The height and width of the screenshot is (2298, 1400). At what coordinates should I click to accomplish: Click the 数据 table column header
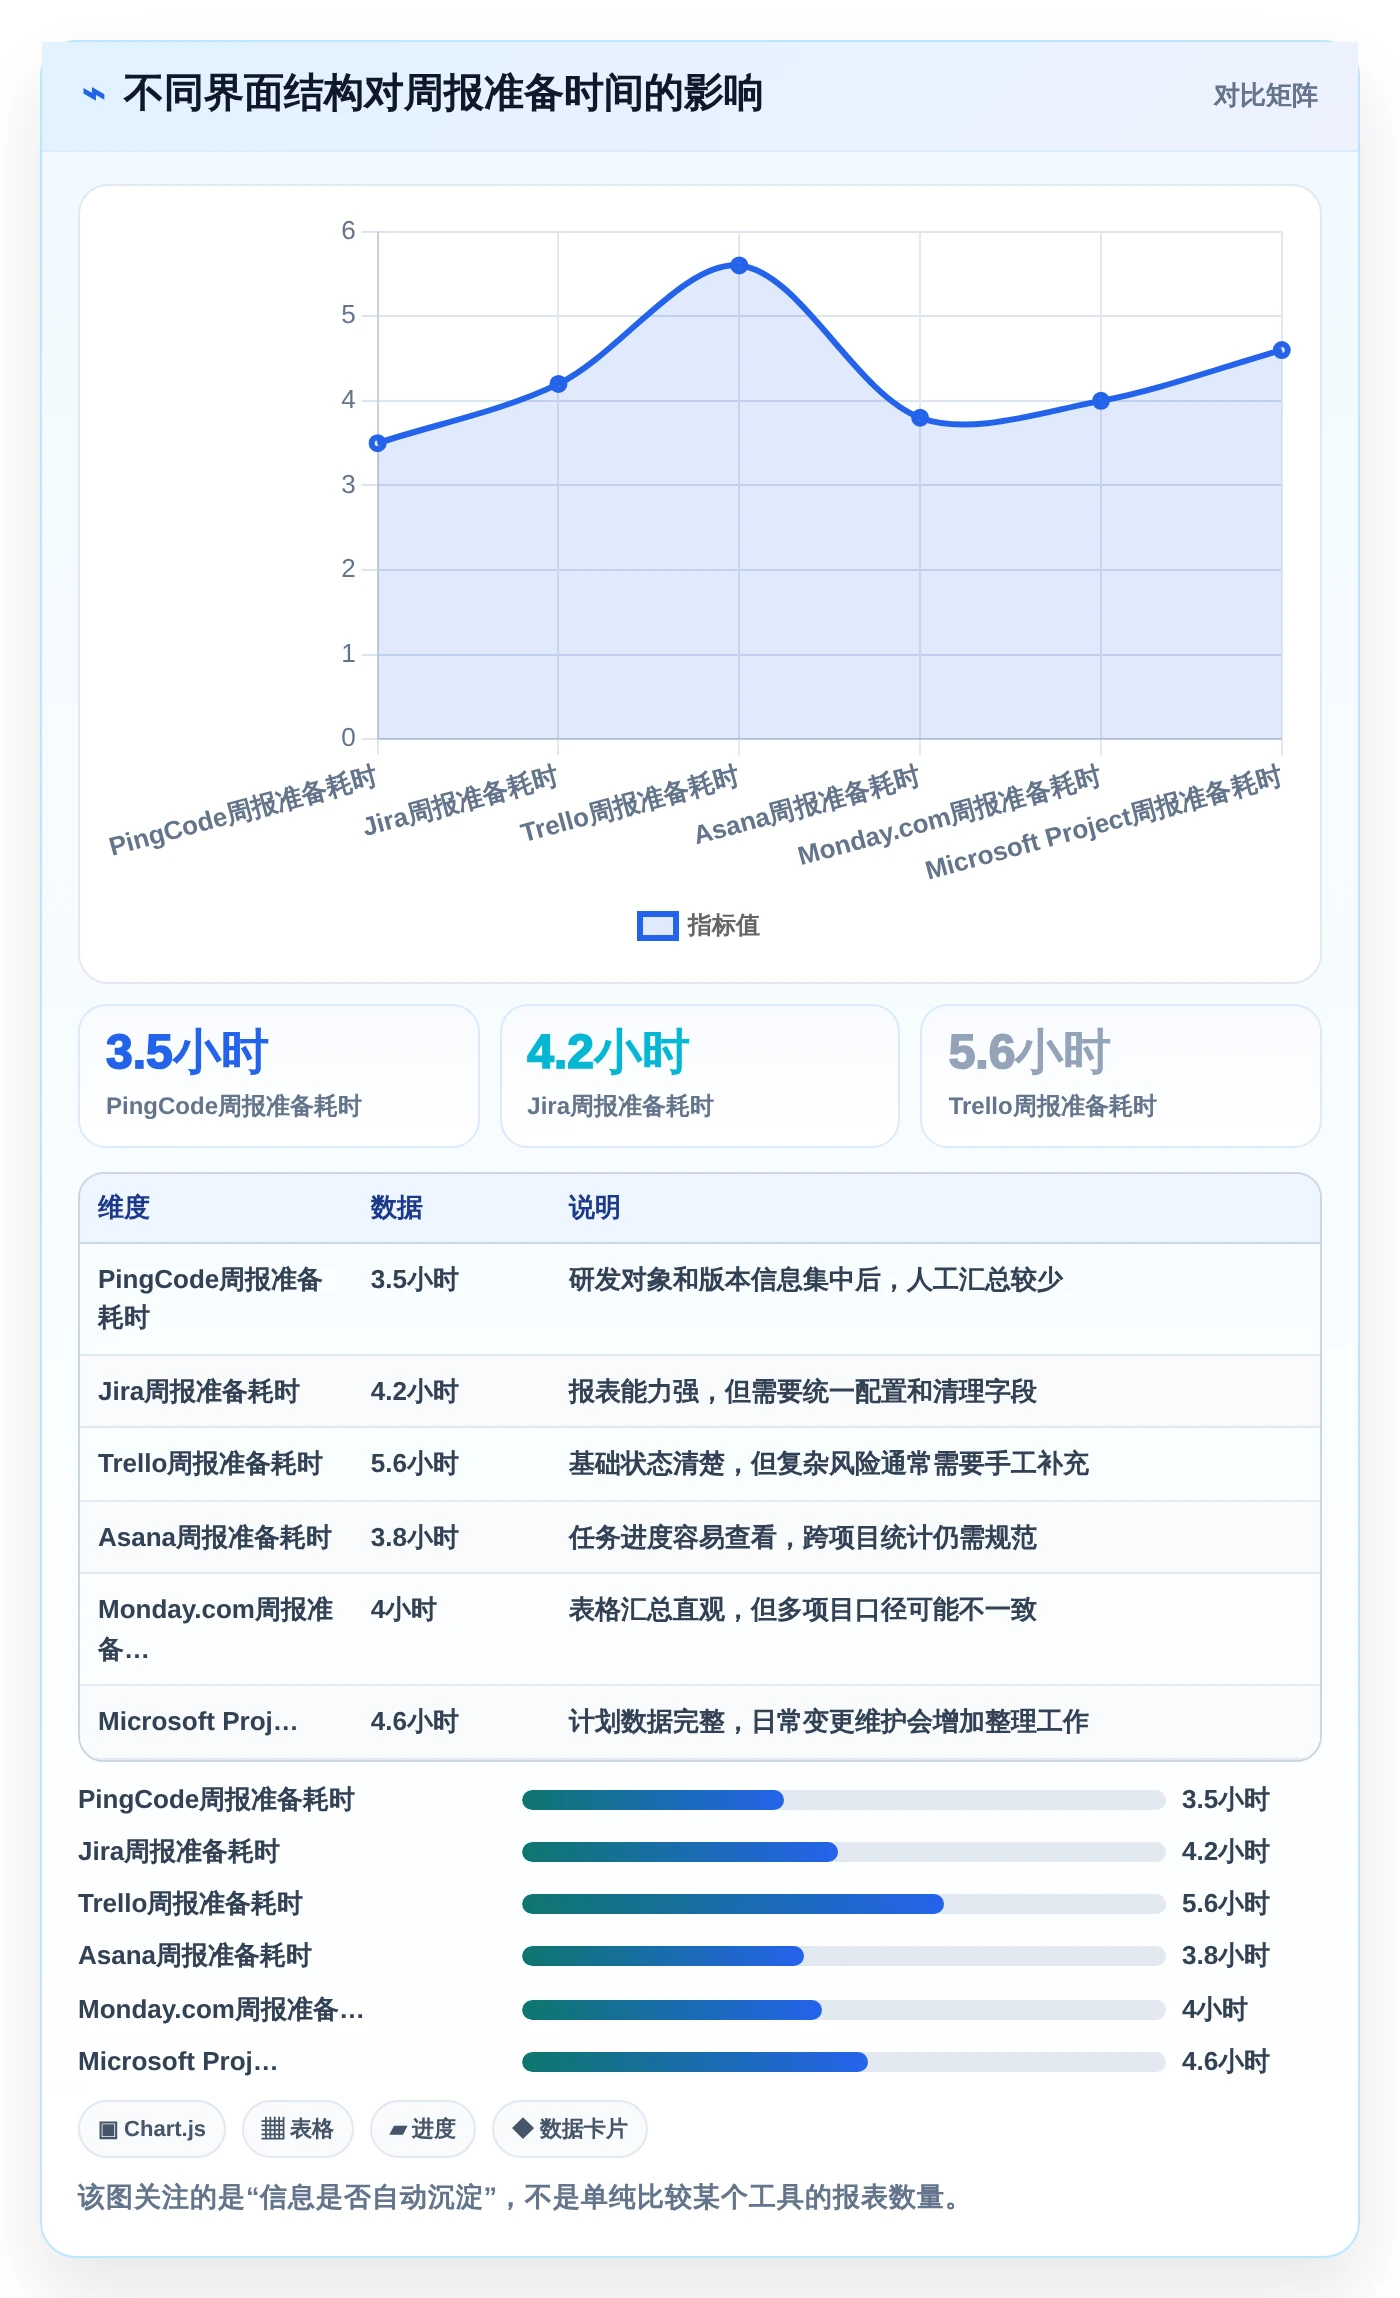click(x=396, y=1208)
